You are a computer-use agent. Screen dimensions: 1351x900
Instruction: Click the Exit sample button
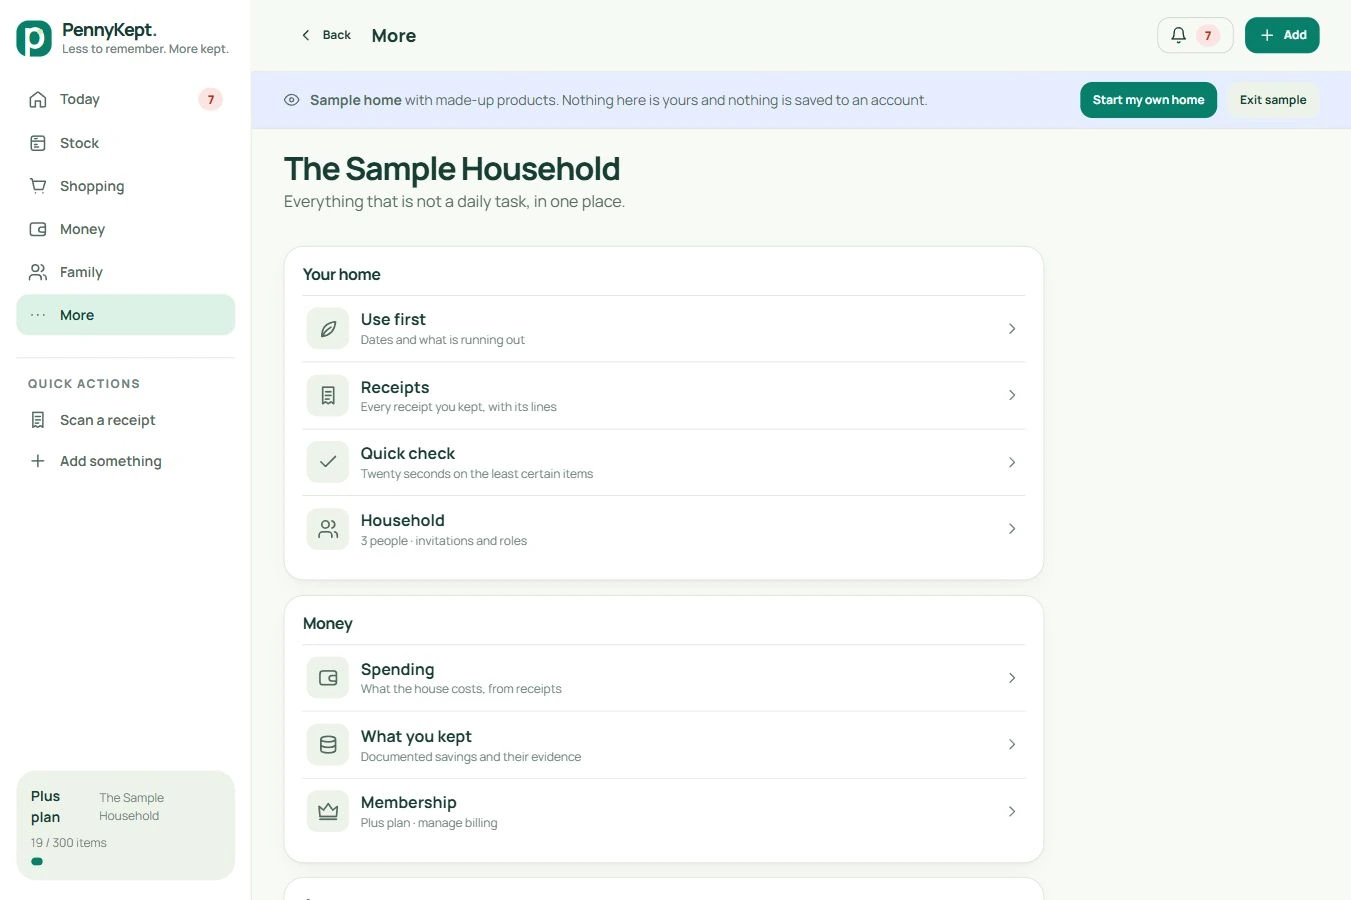pos(1273,100)
